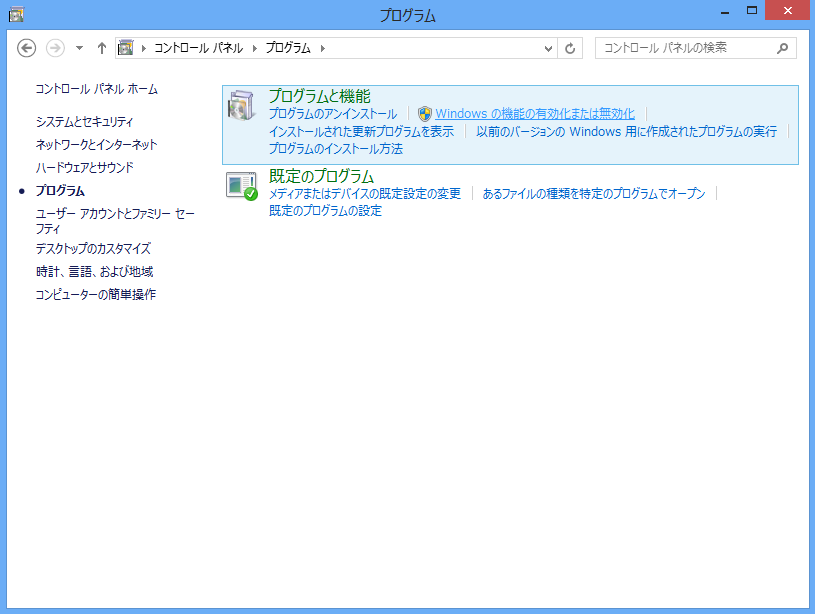
Task: Open ユーザー アカウントとファミリー セーフティ category
Action: point(115,221)
